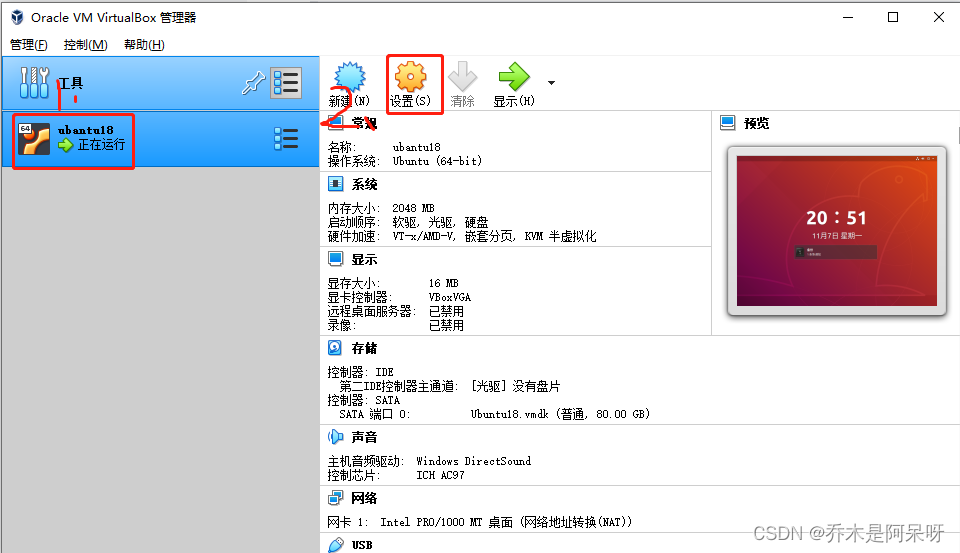Click the 远程桌面服务器 已禁用 value
Image resolution: width=960 pixels, height=553 pixels.
(x=446, y=312)
